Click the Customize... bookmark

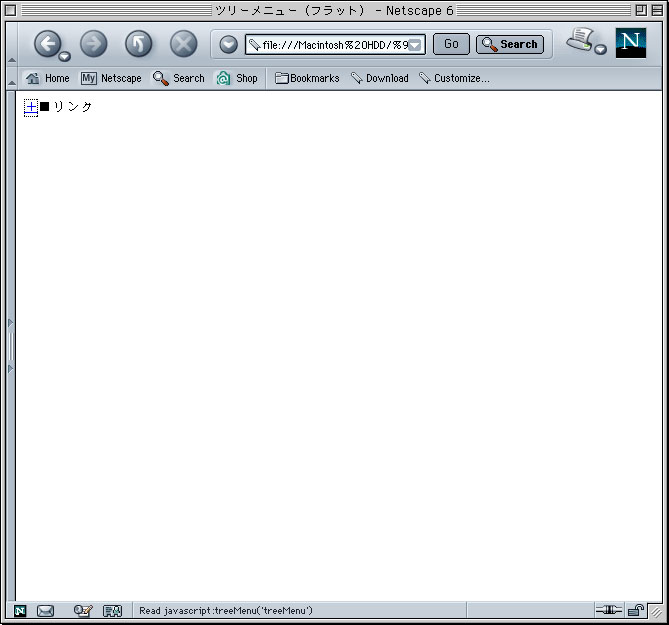point(454,78)
